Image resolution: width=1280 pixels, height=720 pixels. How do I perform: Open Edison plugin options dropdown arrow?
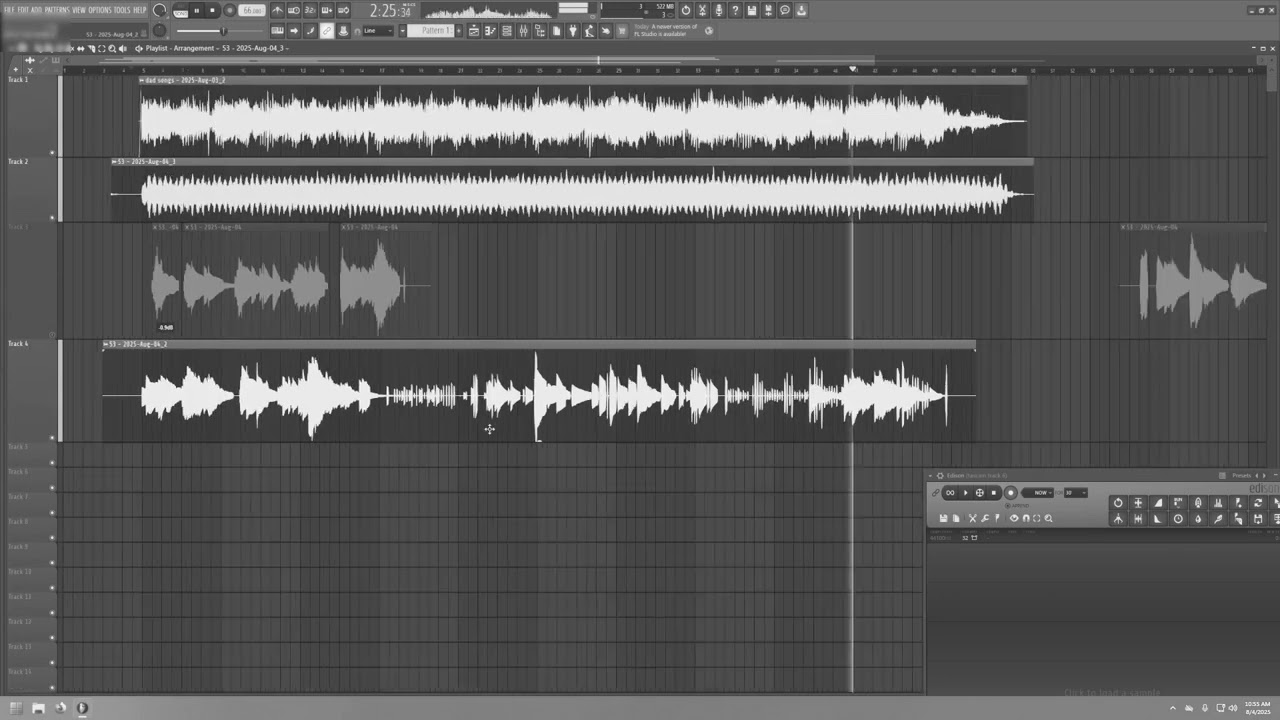click(930, 476)
